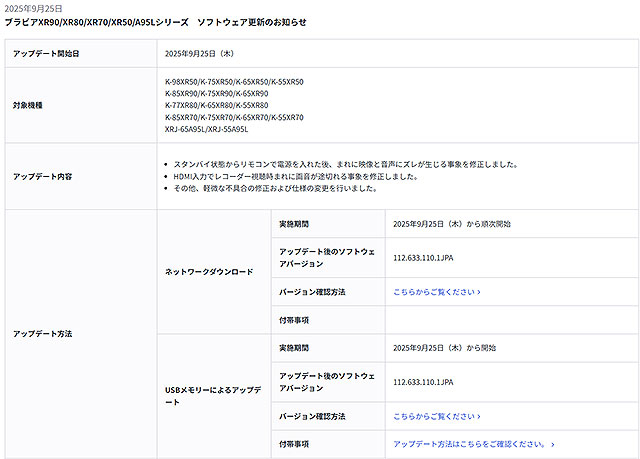Click USB アップデート後のソフトウェアバージョン label
Screen dimensions: 640x459
pos(327,382)
